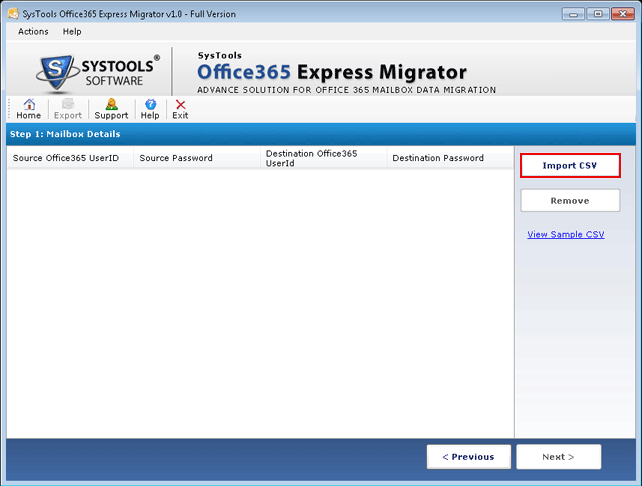The image size is (642, 486).
Task: Click the Home toolbar icon
Action: 29,109
